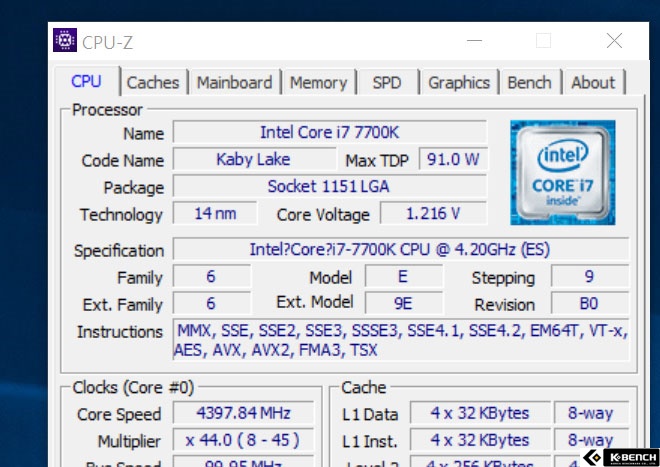Screen dimensions: 660x467
Task: Click the Processor group label
Action: pyautogui.click(x=107, y=110)
